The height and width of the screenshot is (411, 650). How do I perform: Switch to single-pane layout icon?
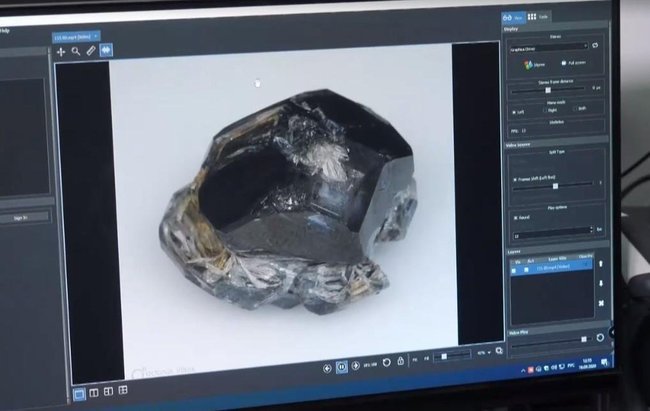[80, 392]
